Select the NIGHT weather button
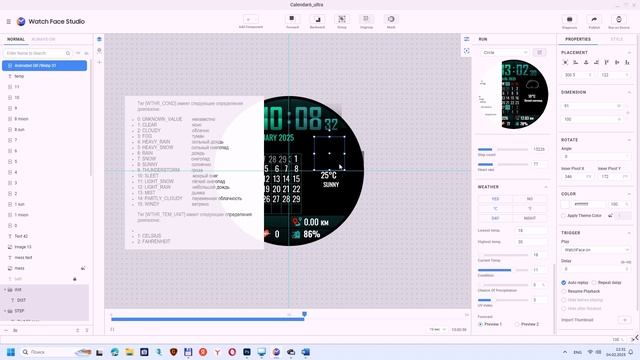Image resolution: width=640 pixels, height=360 pixels. click(529, 218)
